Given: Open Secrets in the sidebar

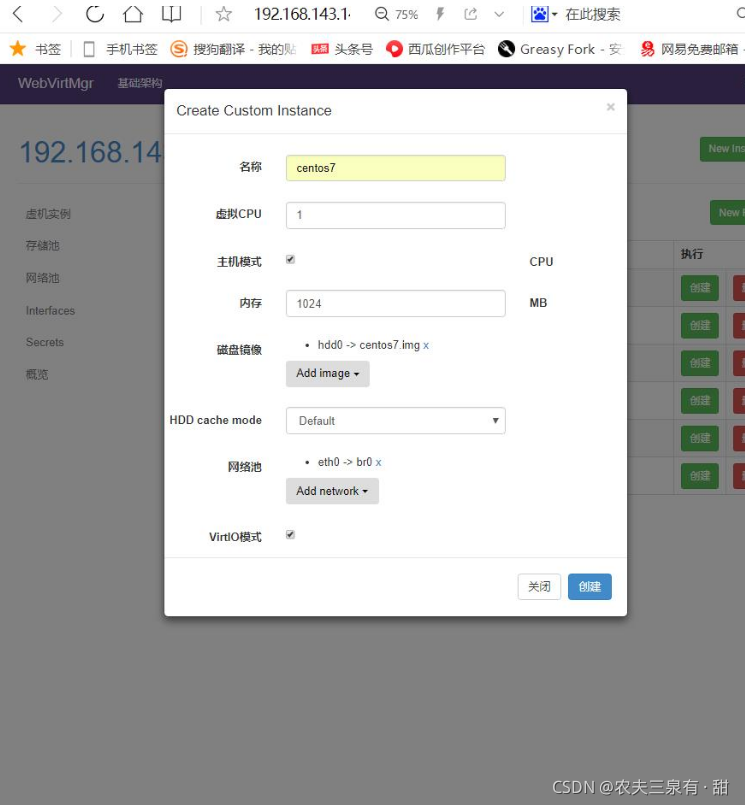Looking at the screenshot, I should (45, 342).
